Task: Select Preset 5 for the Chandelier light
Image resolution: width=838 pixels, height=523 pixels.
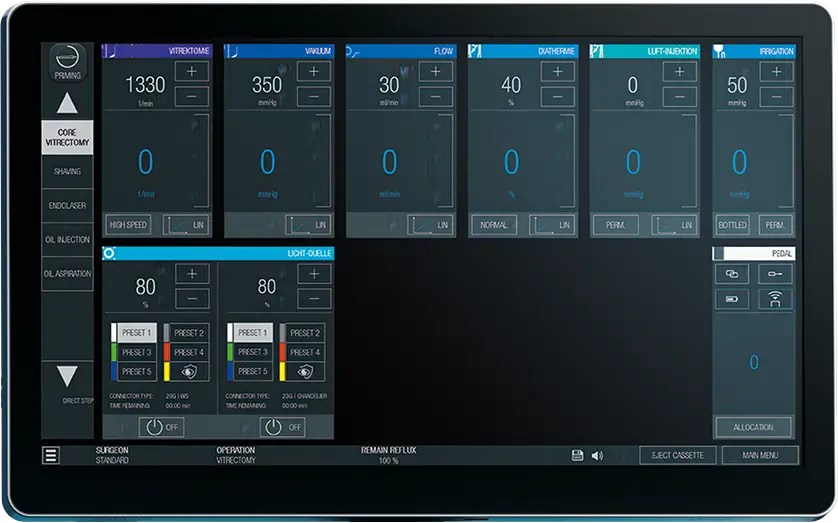Action: click(x=250, y=371)
